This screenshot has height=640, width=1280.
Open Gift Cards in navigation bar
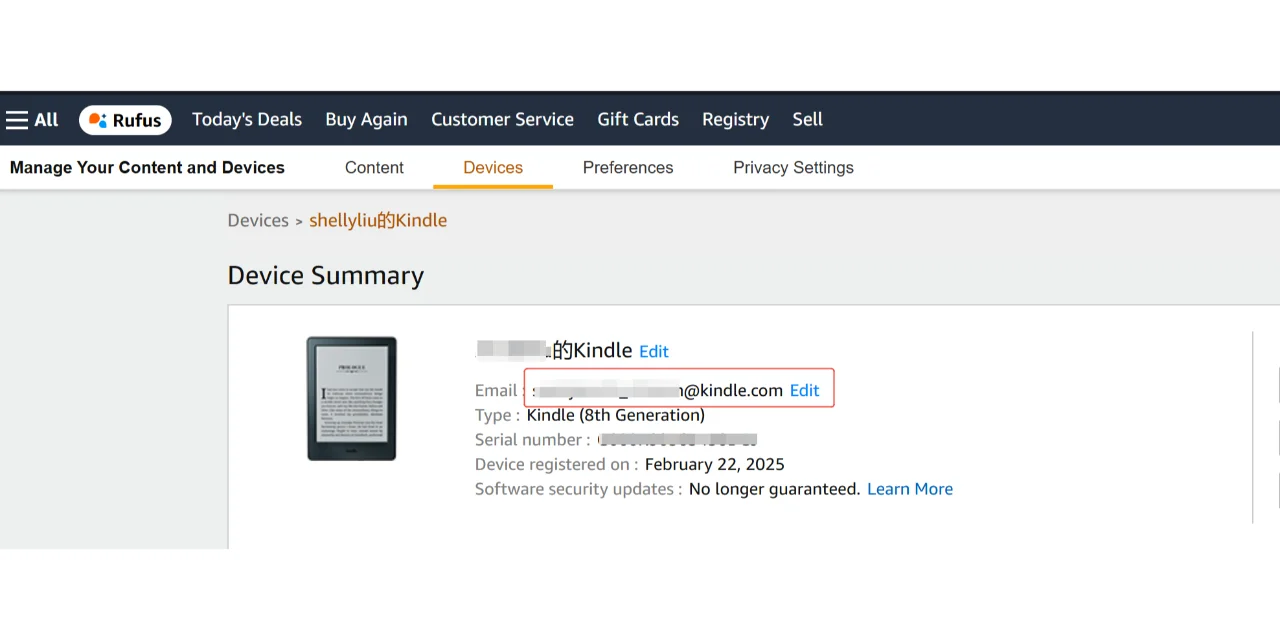tap(638, 120)
